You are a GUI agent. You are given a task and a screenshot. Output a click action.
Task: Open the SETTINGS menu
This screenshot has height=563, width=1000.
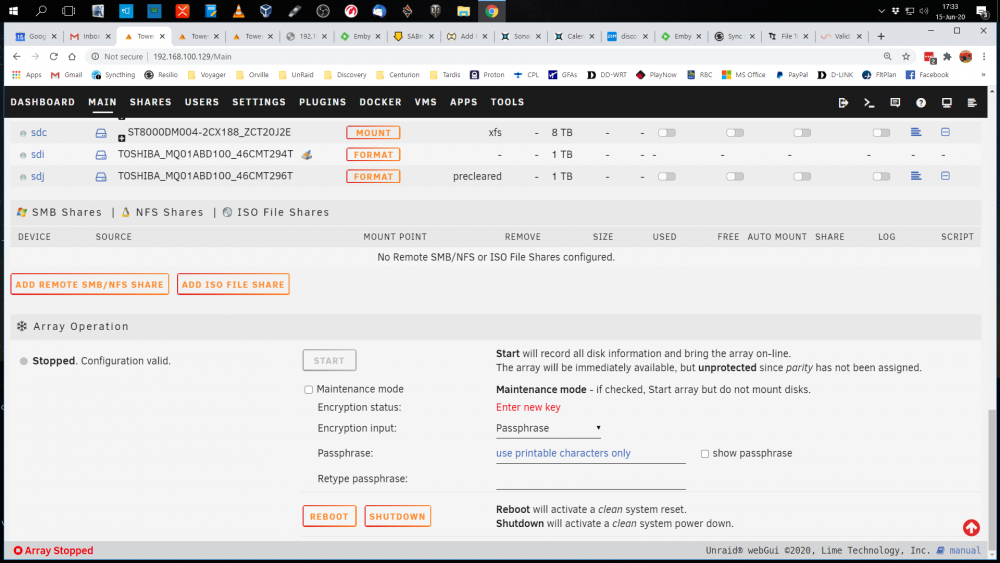point(259,102)
